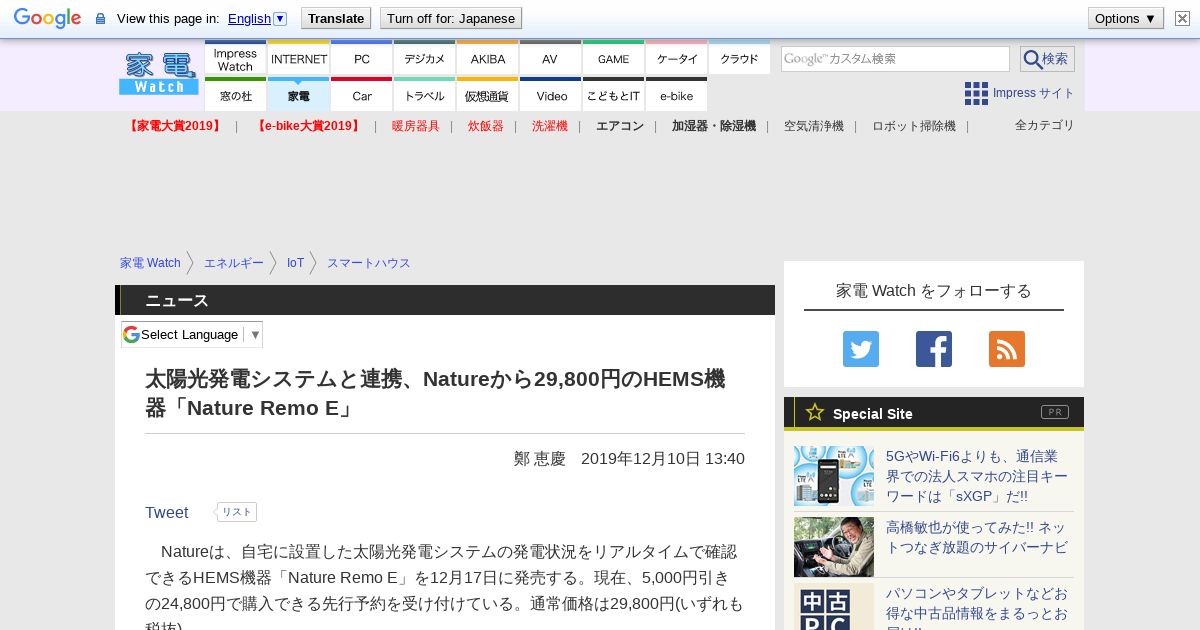
Task: Open the PC tab
Action: pos(361,59)
